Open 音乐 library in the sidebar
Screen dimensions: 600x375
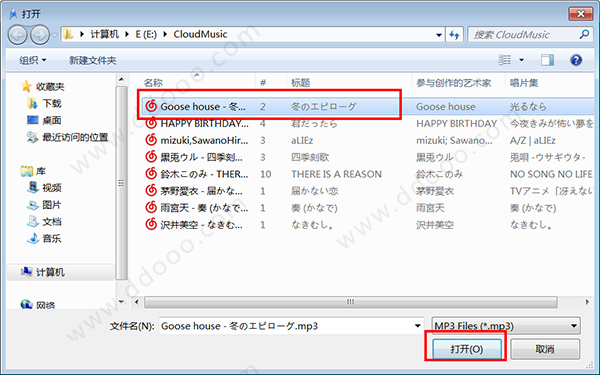coord(52,238)
